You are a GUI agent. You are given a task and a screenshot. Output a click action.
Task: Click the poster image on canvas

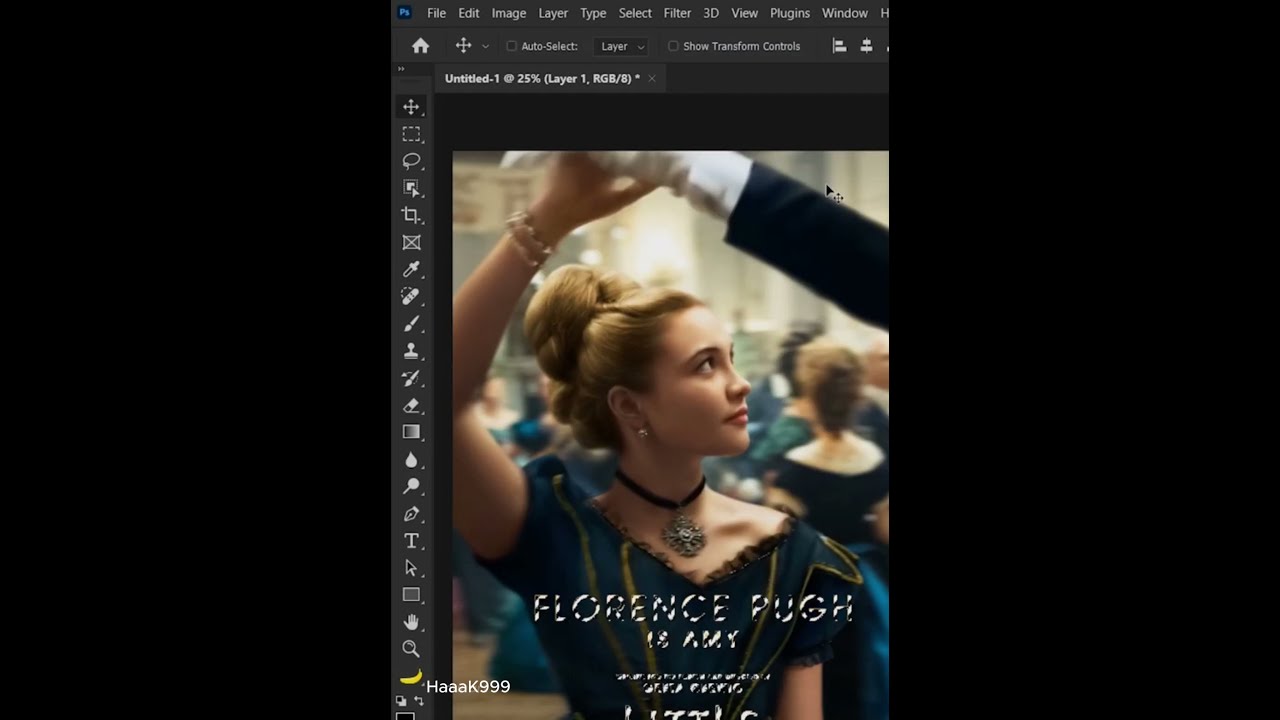(x=670, y=435)
